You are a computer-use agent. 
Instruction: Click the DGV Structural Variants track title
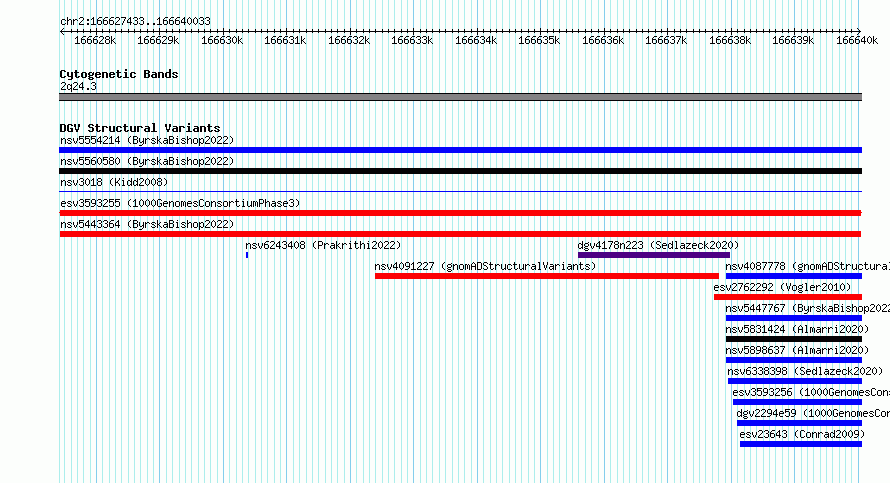tap(140, 128)
